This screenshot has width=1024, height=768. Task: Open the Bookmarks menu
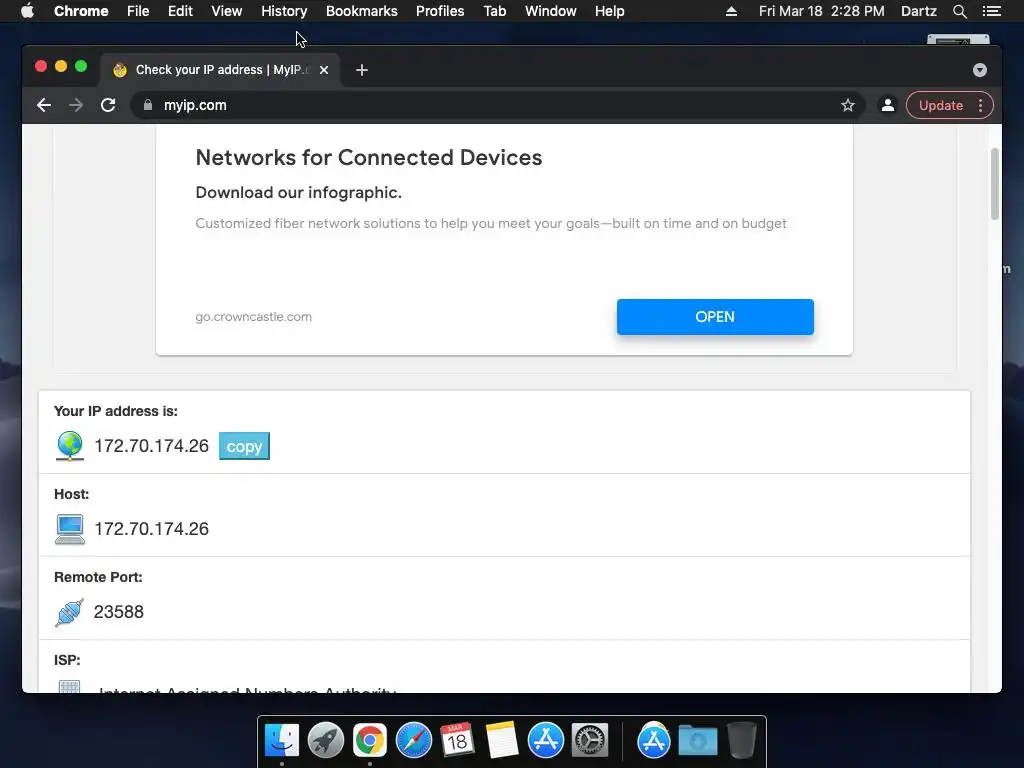(362, 11)
